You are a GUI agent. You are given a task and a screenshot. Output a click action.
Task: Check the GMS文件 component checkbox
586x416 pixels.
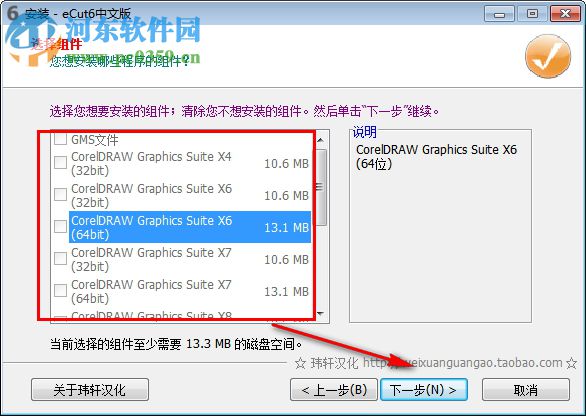(60, 139)
